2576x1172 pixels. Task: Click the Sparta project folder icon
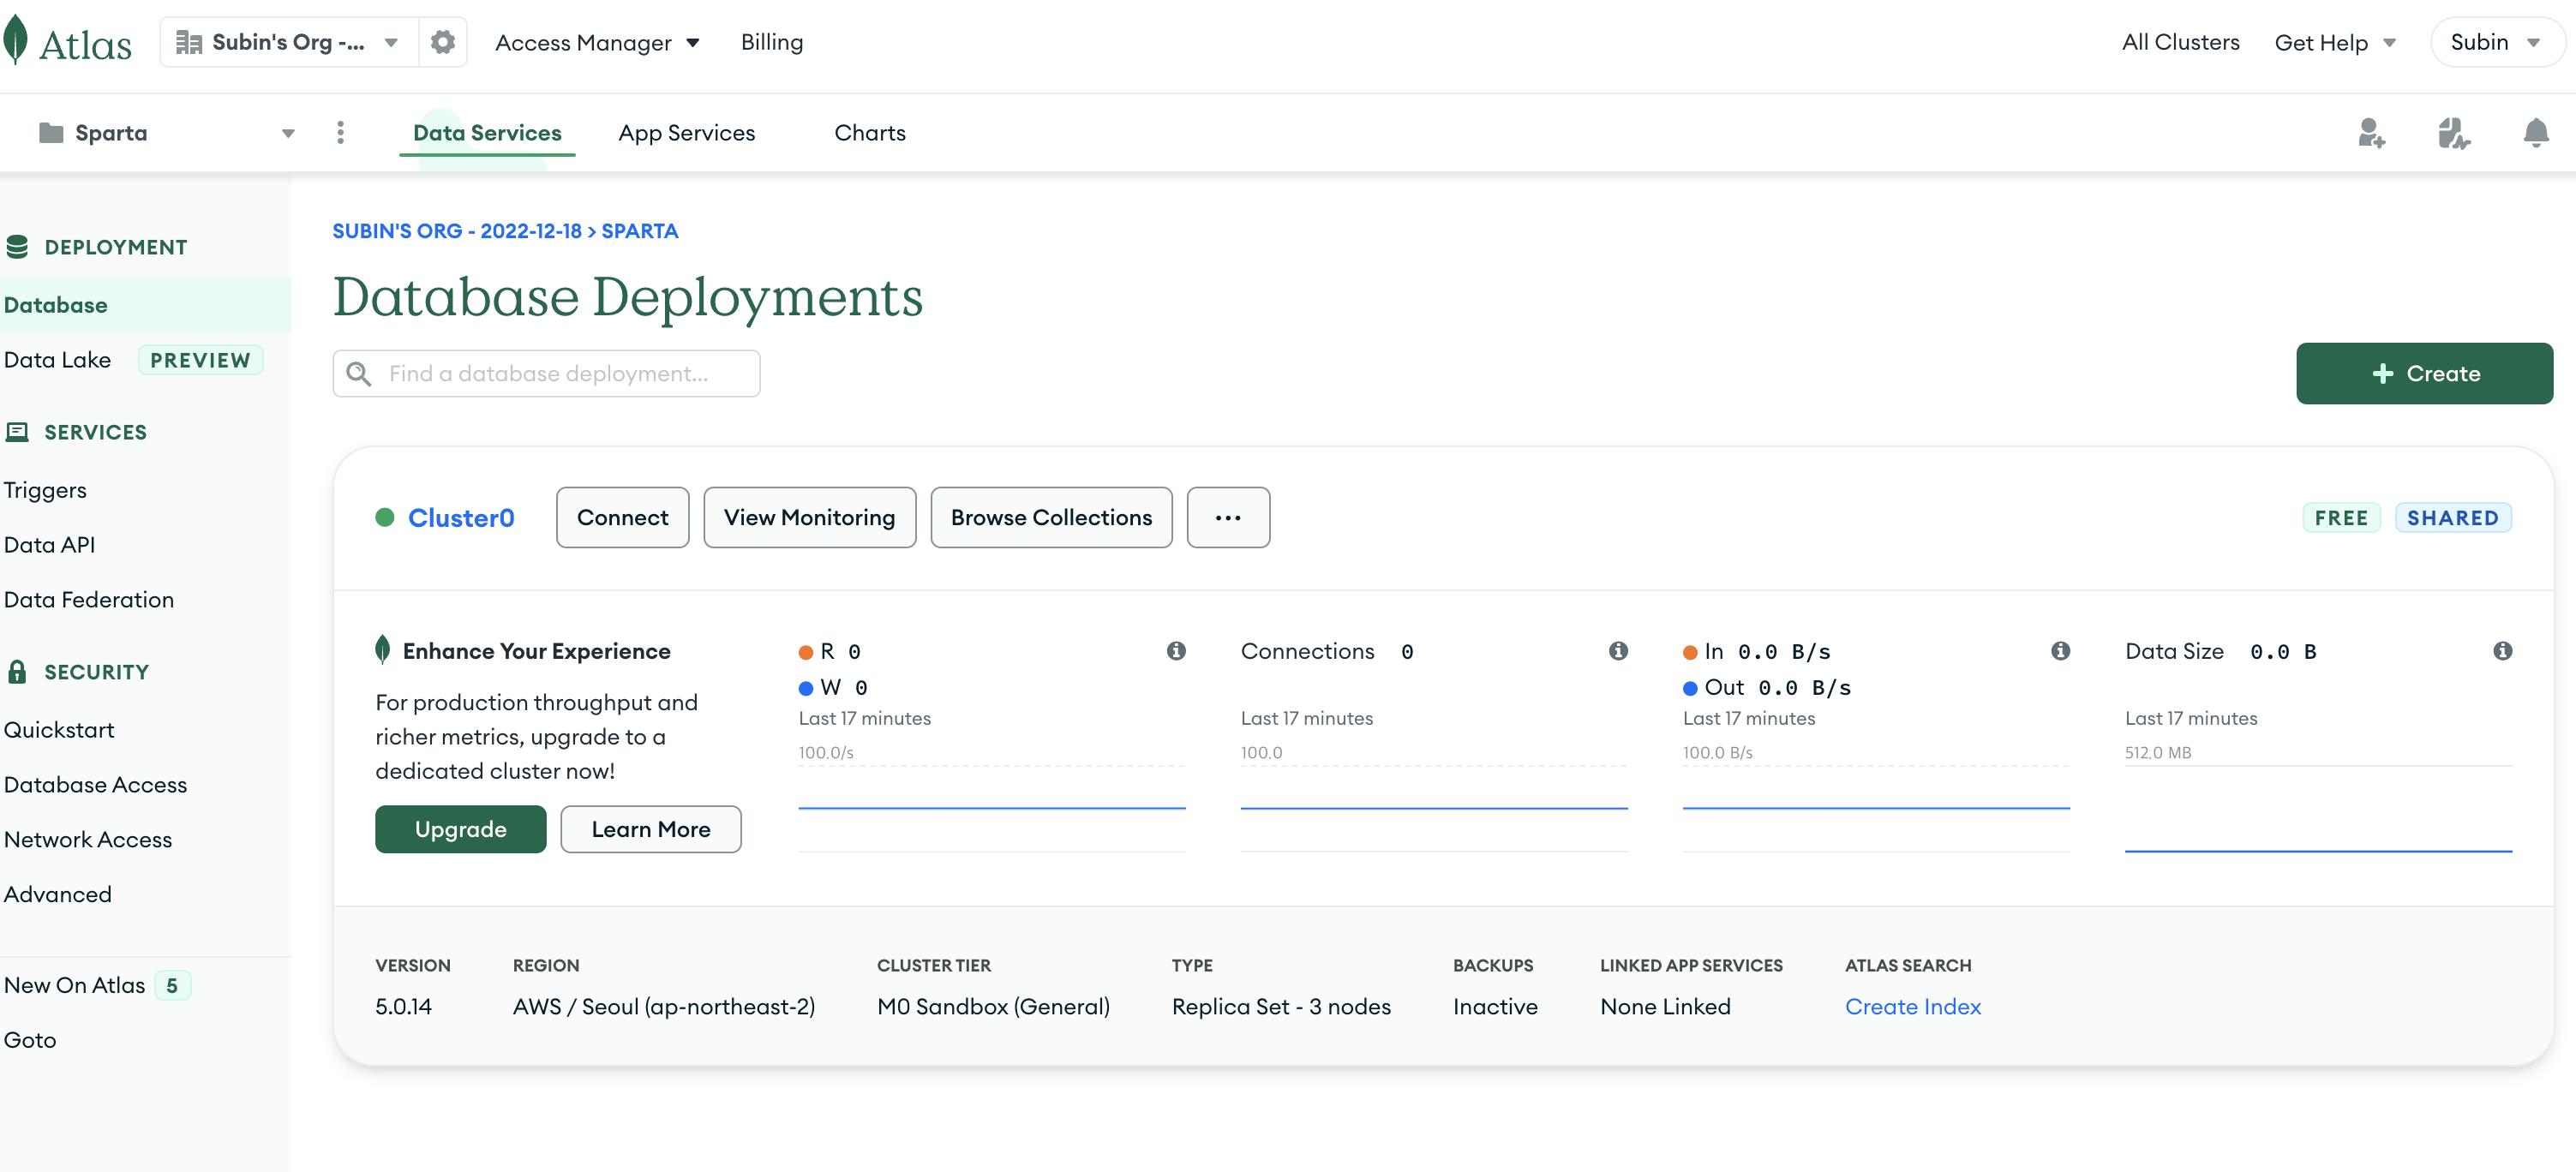(x=51, y=133)
